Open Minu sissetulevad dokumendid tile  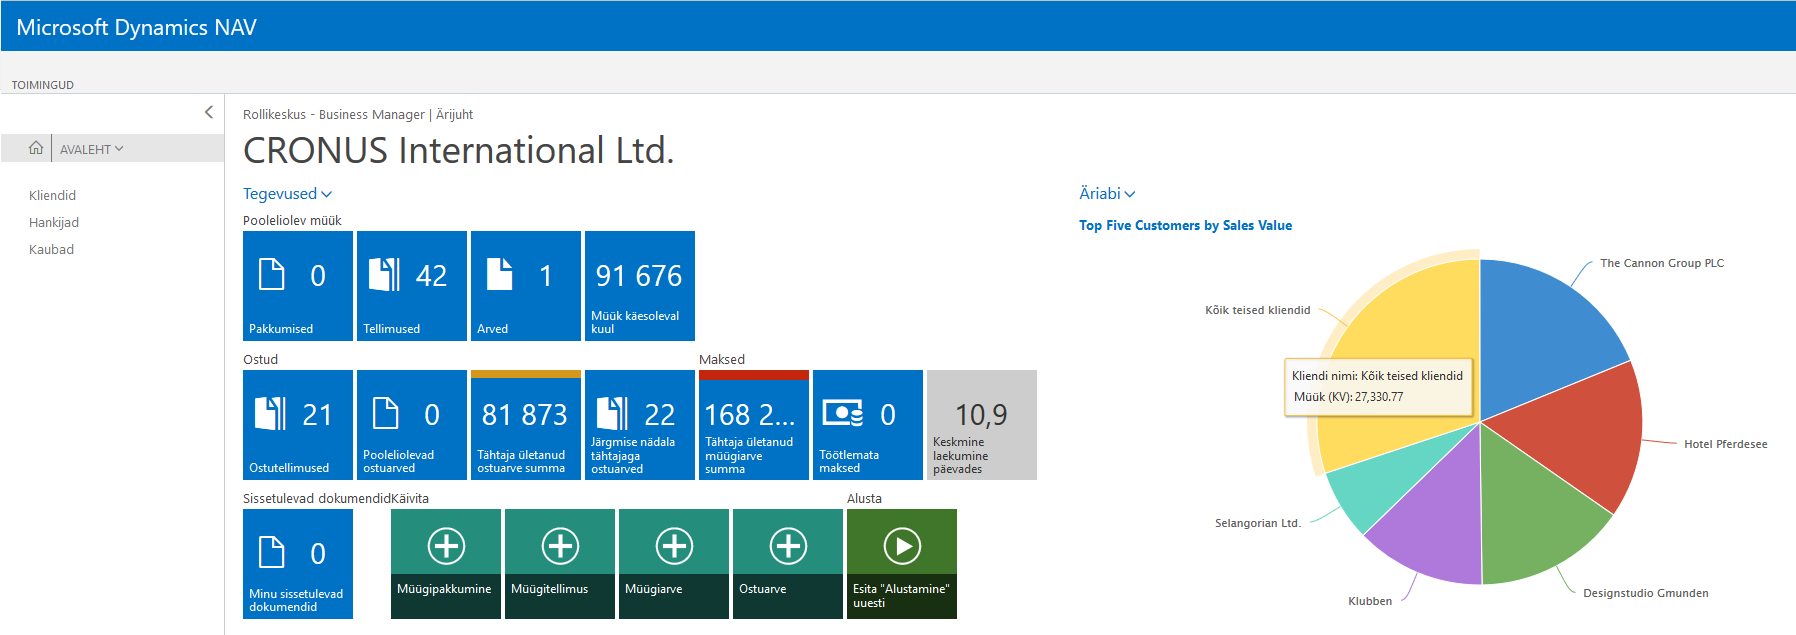pos(298,564)
